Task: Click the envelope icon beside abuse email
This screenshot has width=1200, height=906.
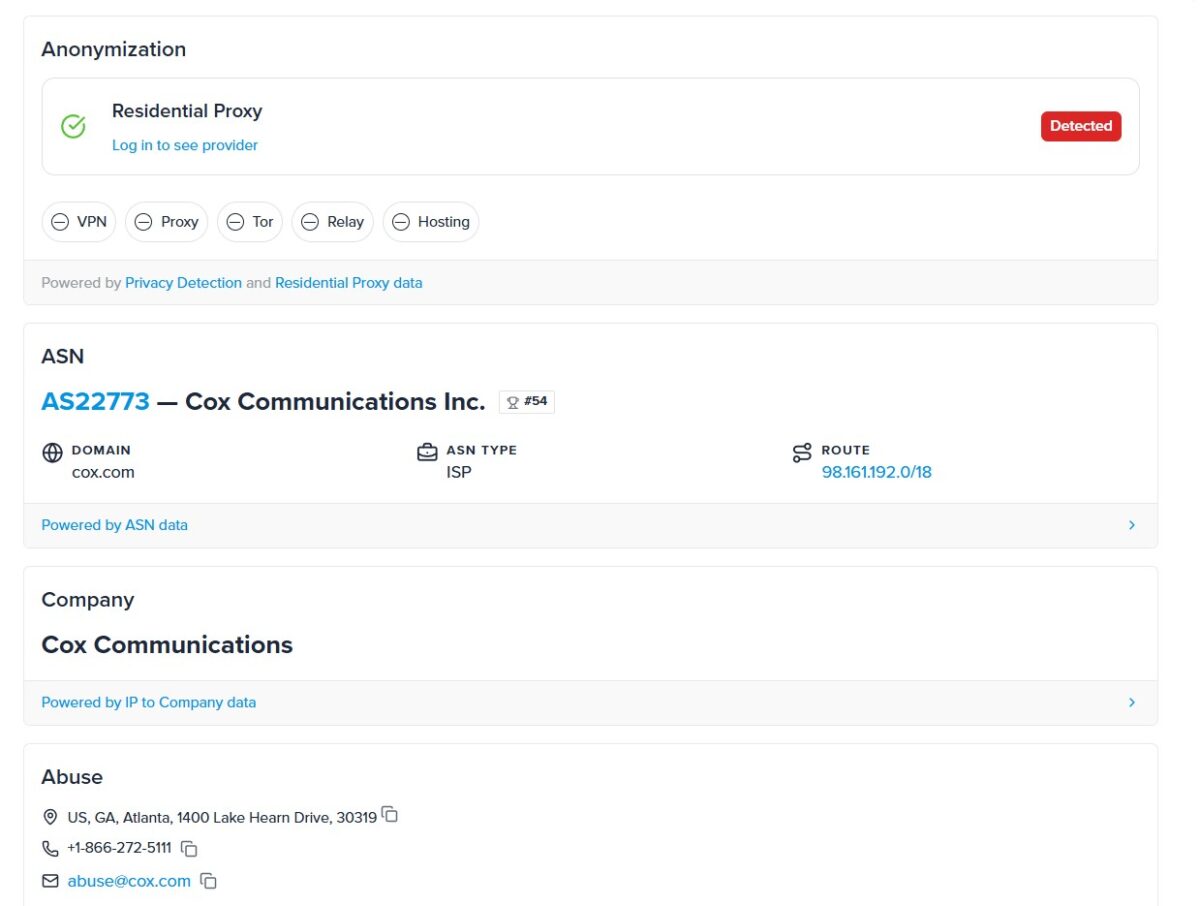Action: 50,881
